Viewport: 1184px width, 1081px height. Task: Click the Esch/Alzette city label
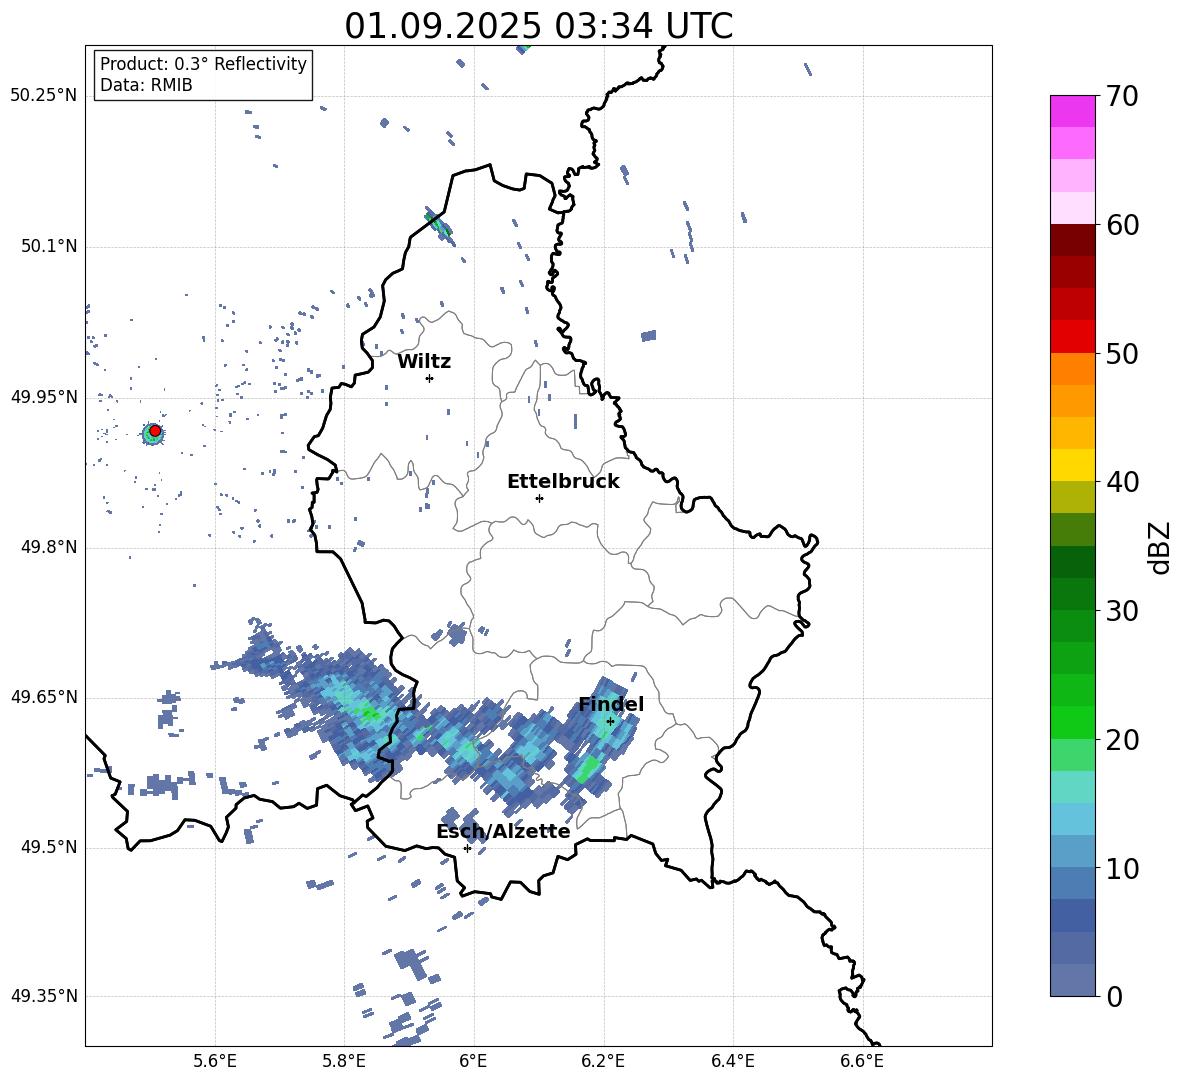[x=503, y=831]
